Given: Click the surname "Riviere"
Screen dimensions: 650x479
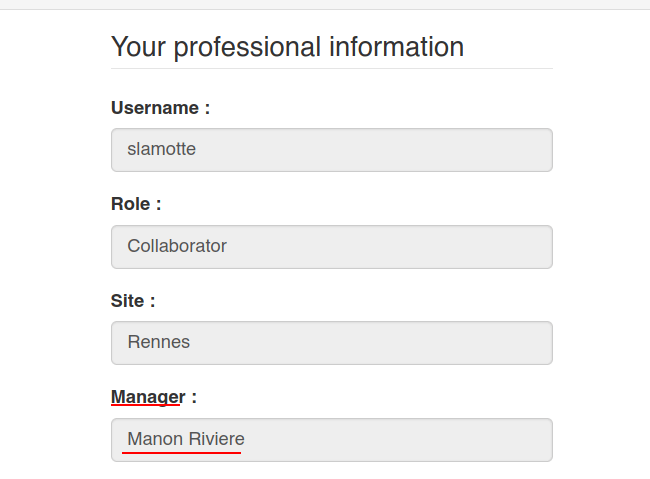Looking at the screenshot, I should click(217, 439).
